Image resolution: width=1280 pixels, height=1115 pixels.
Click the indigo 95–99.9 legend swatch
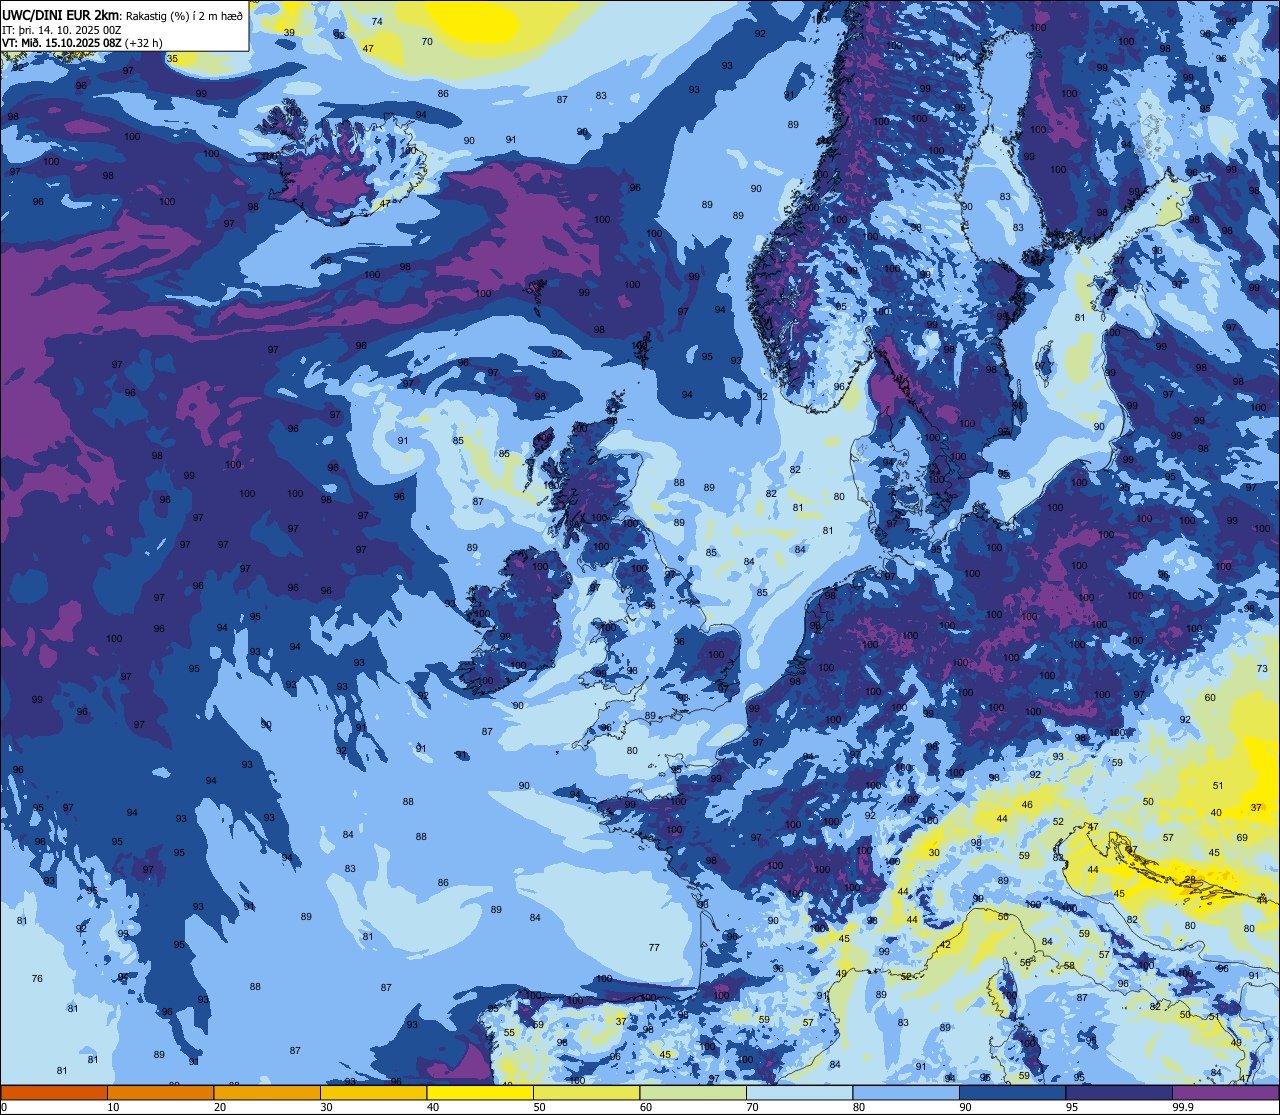1119,1092
